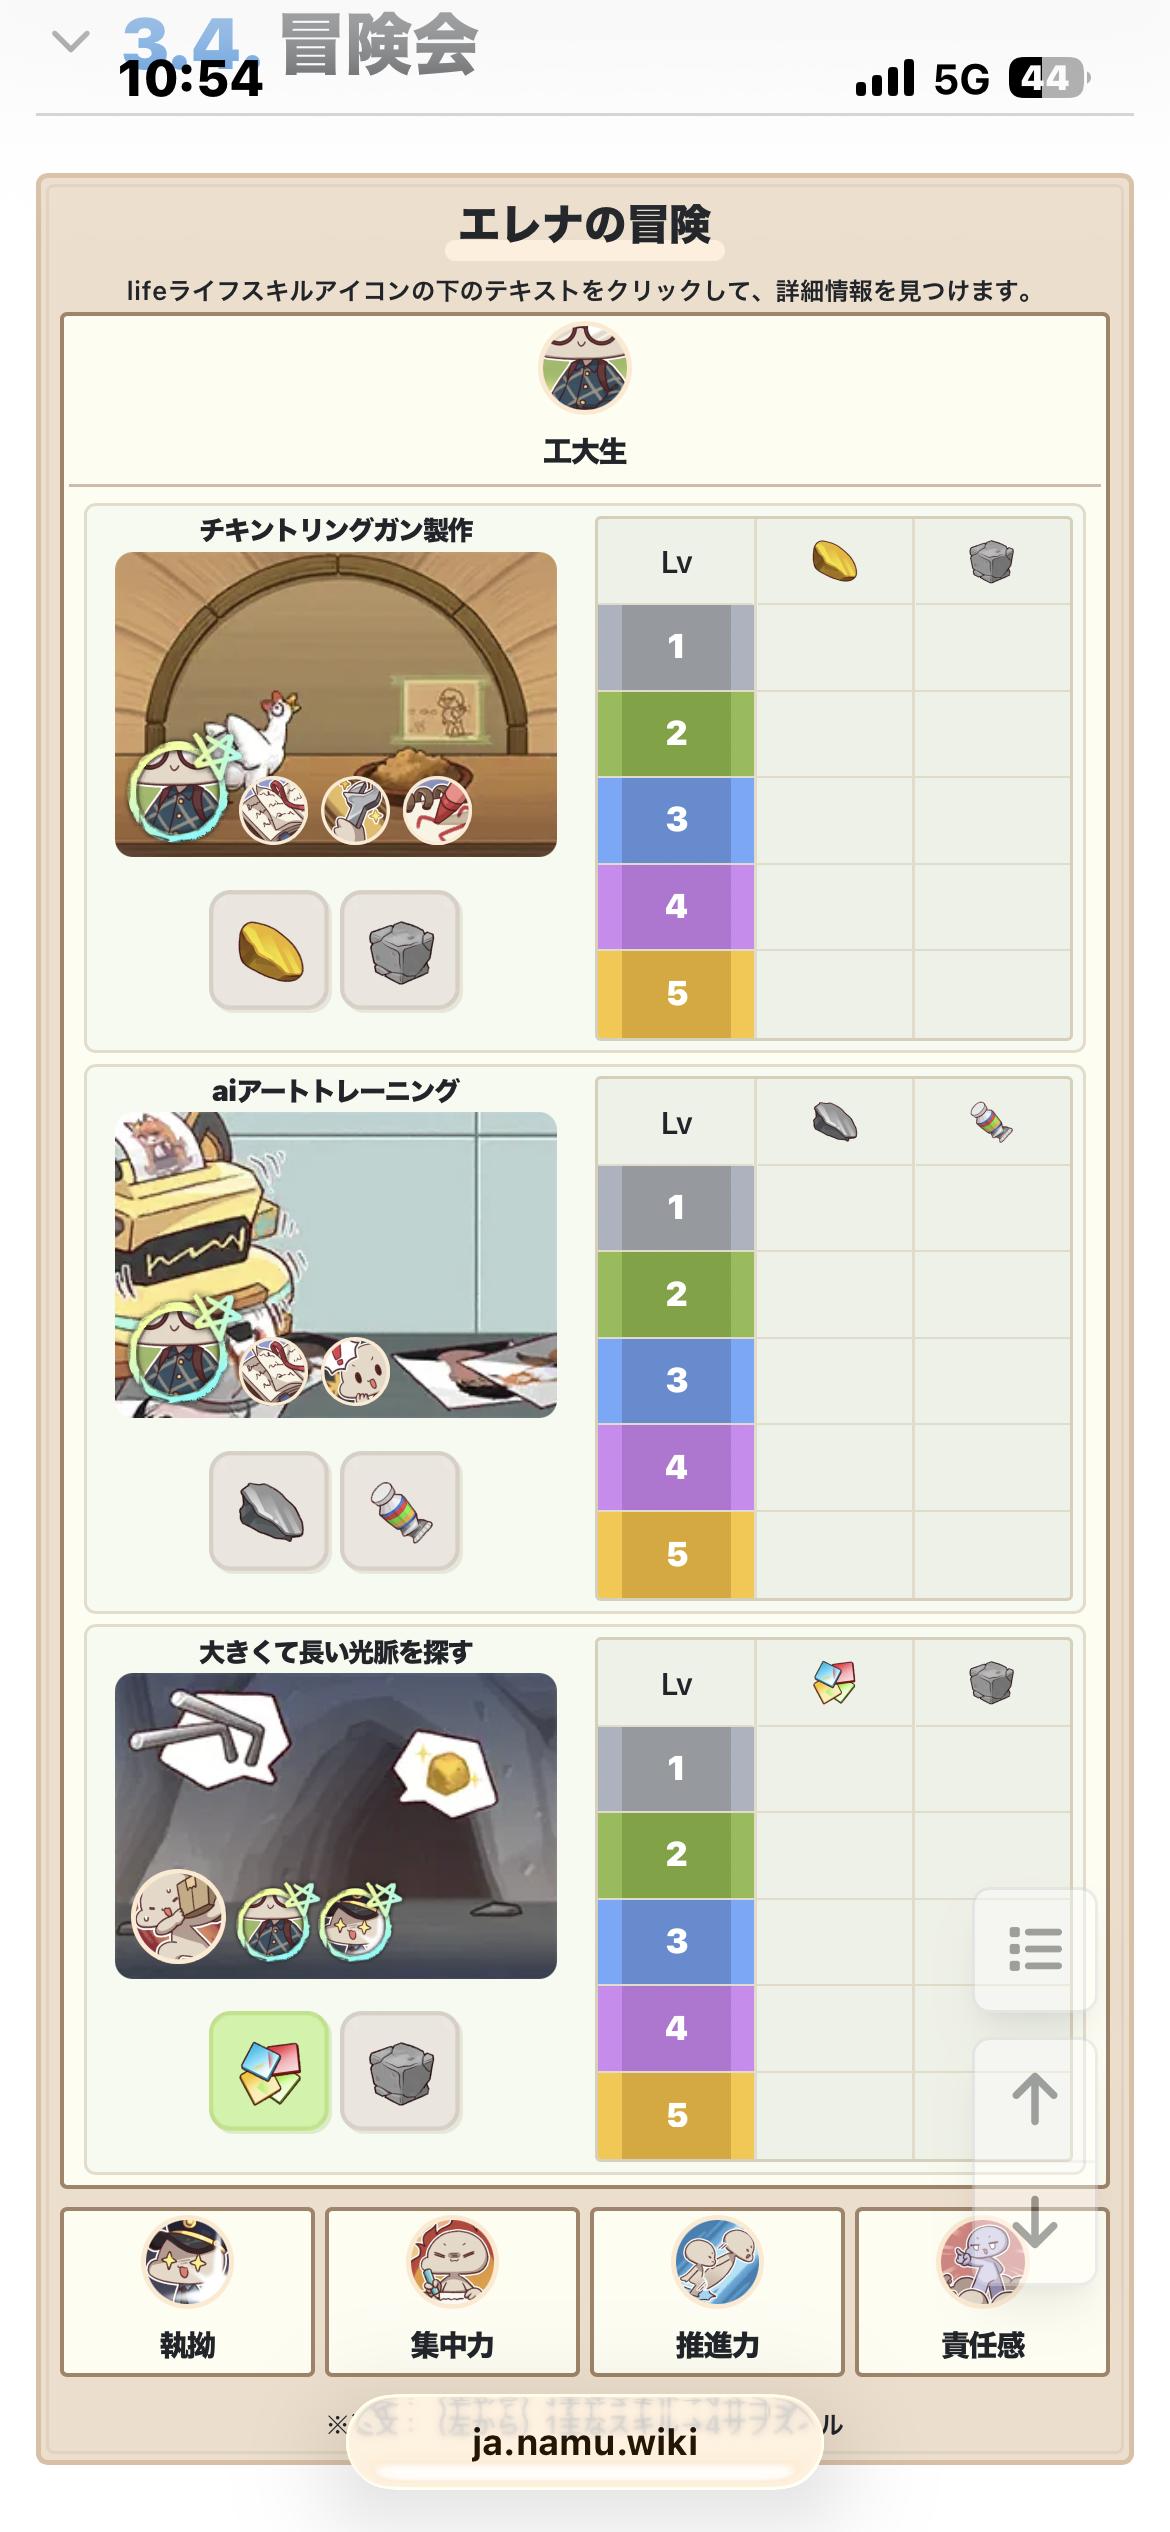Open the 責任感 skill tab
Viewport: 1170px width, 2532px height.
(x=982, y=2291)
